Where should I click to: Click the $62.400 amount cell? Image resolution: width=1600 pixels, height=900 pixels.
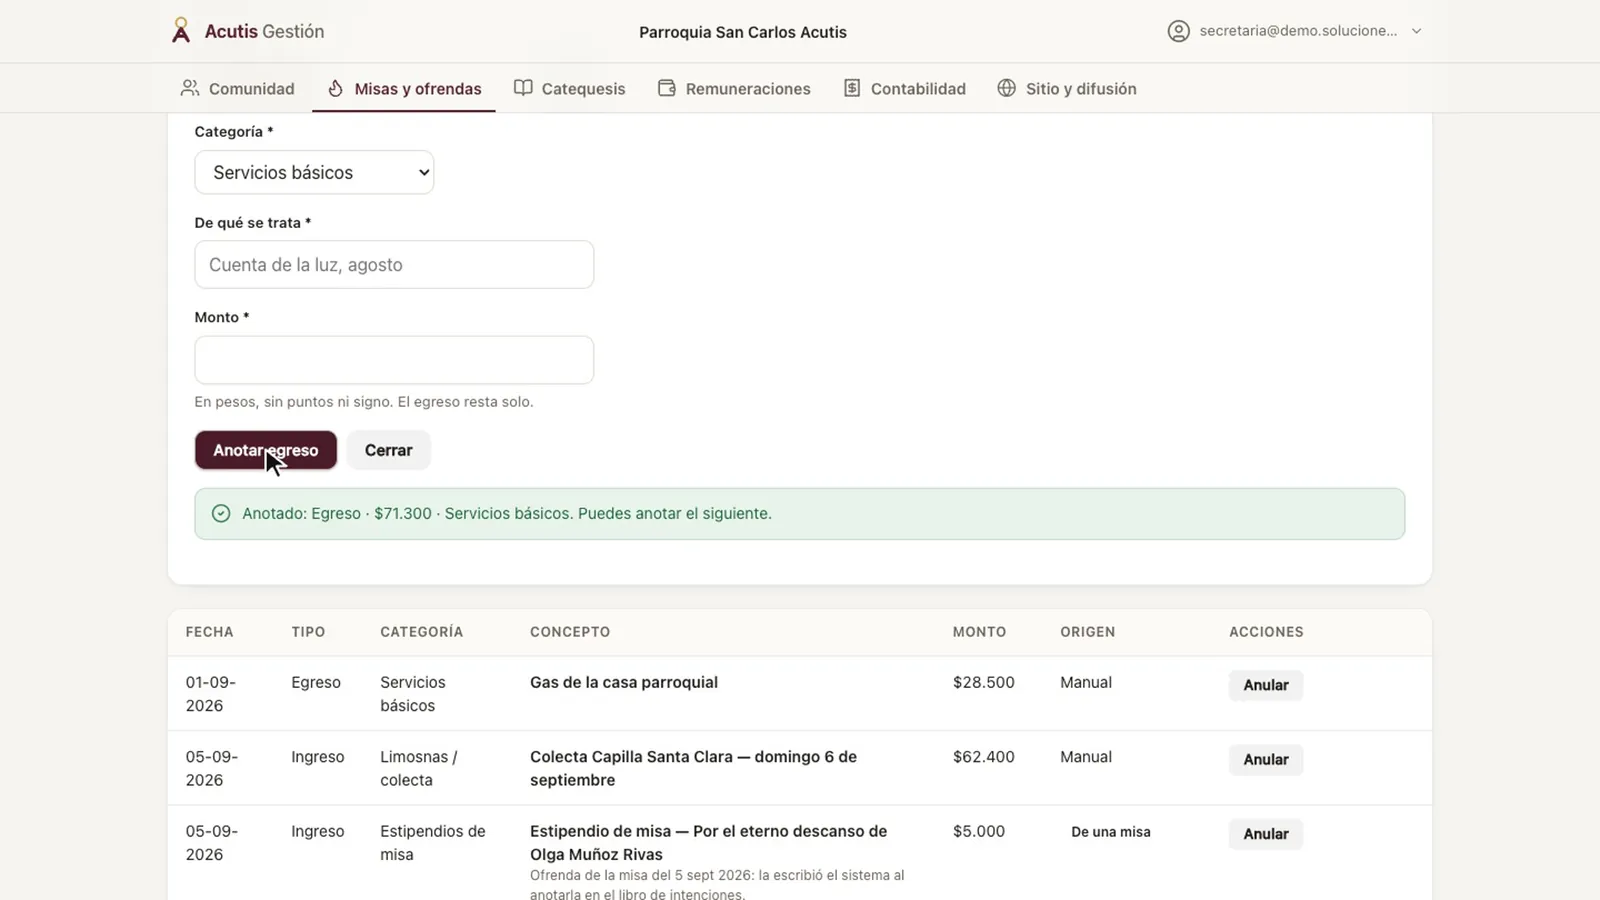983,757
